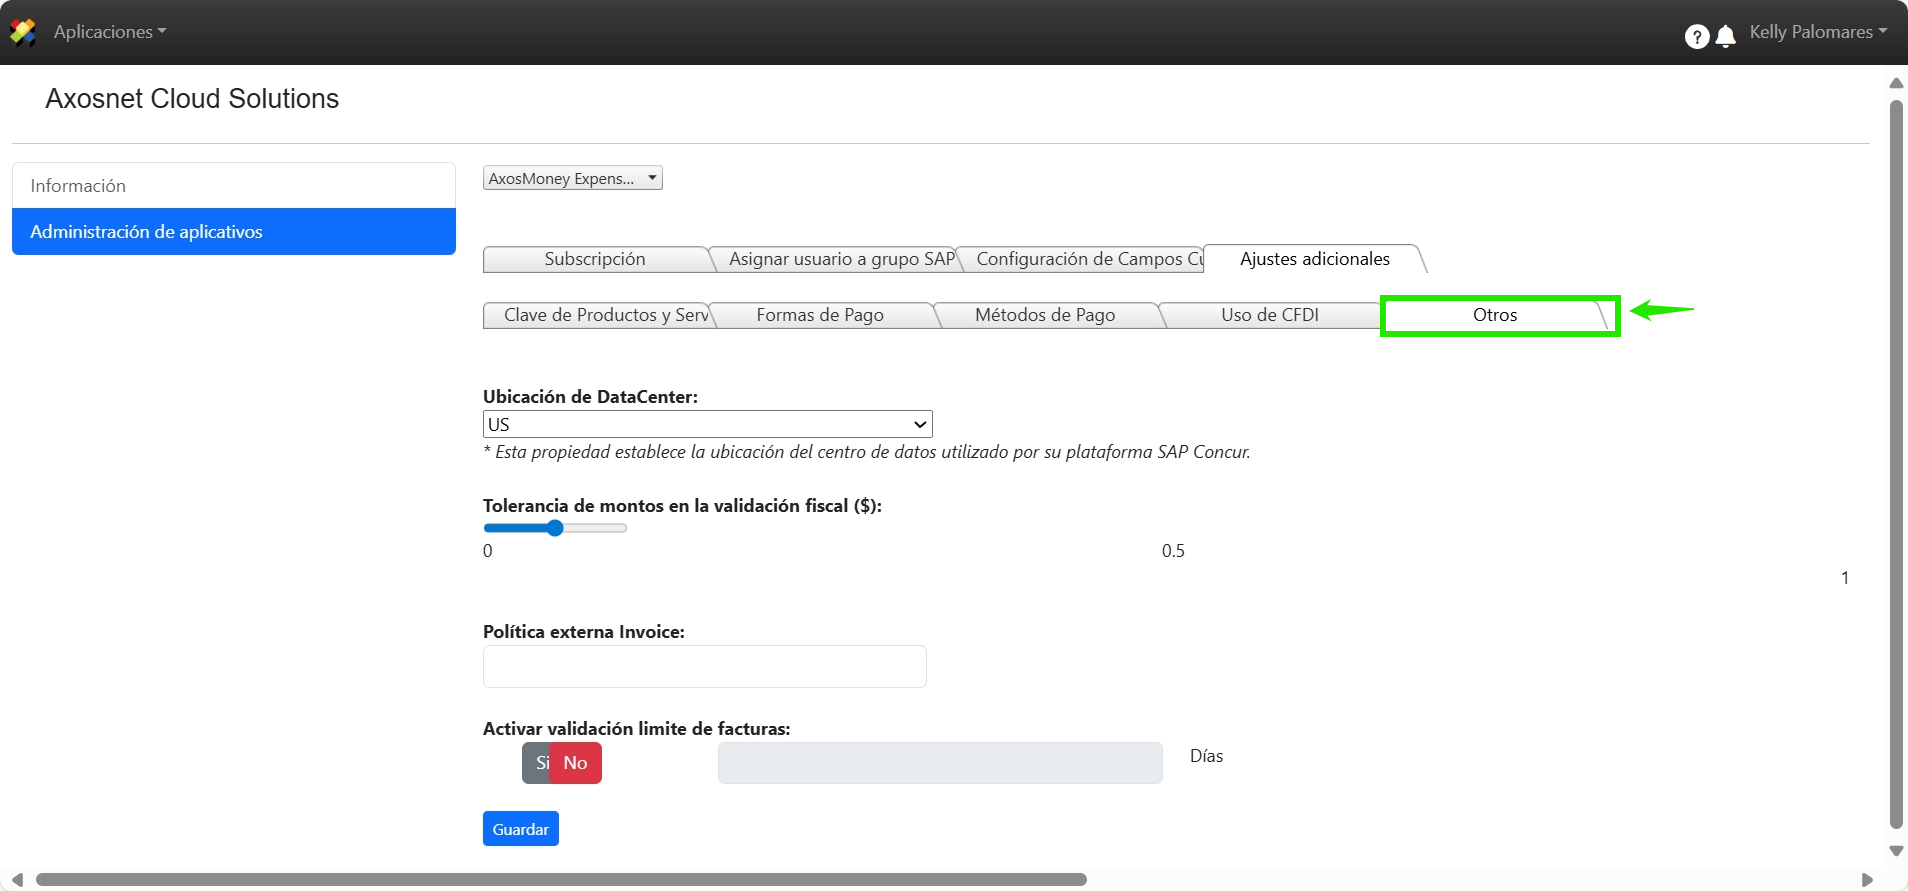Open the notifications bell icon
Screen dimensions: 1908x891
point(1725,37)
